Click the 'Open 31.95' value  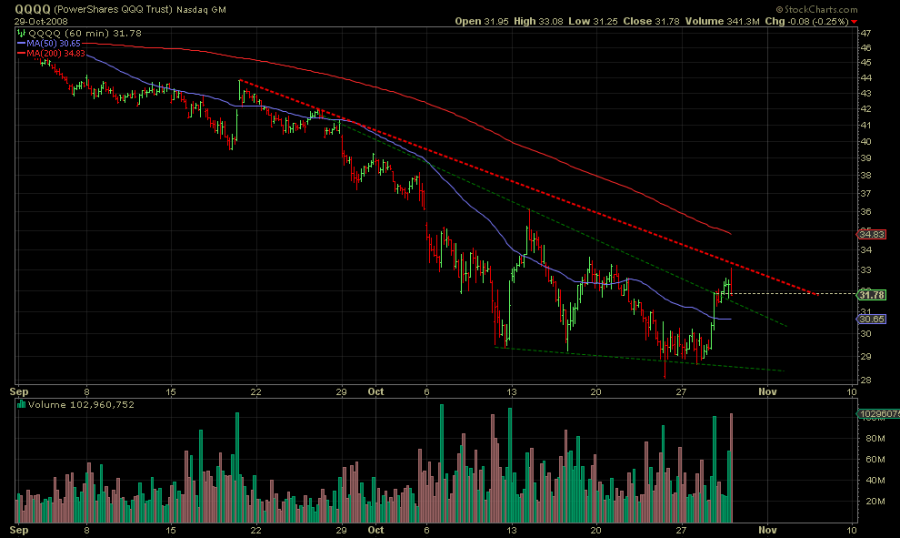pos(482,21)
